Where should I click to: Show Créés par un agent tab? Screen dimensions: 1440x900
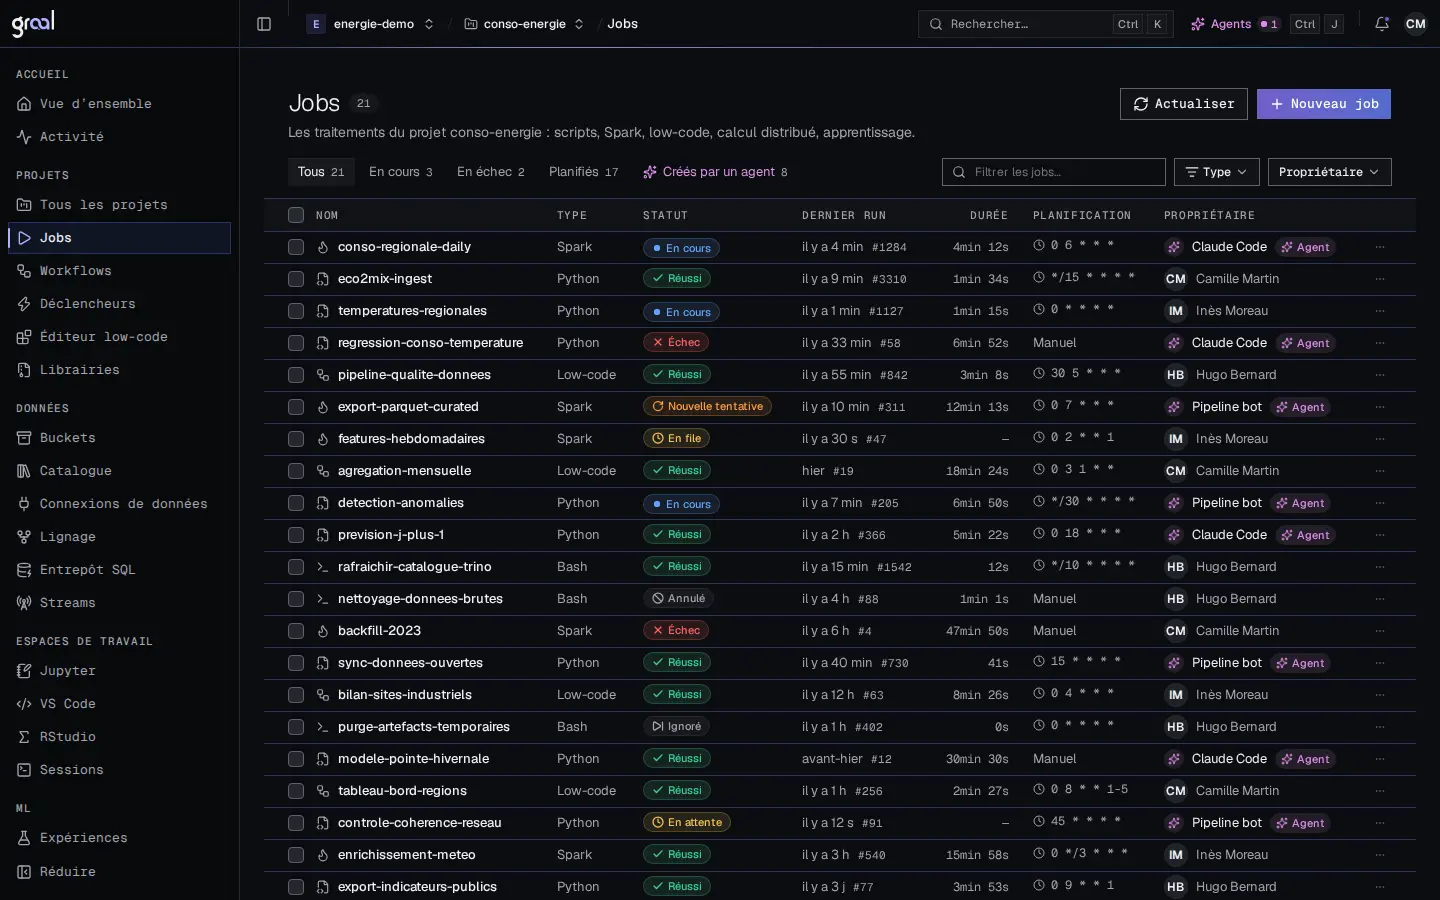tap(715, 172)
